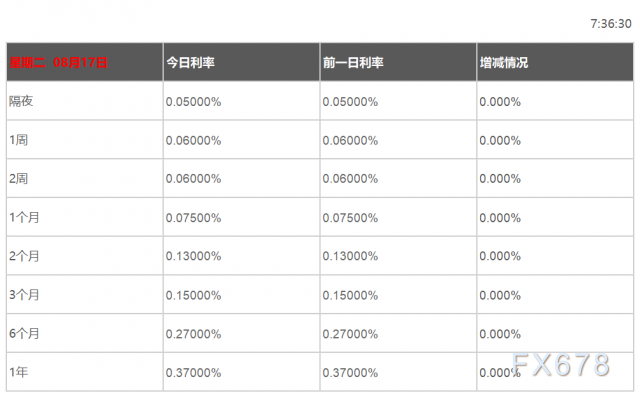Click the 2周 row label
The width and height of the screenshot is (640, 400).
point(19,178)
